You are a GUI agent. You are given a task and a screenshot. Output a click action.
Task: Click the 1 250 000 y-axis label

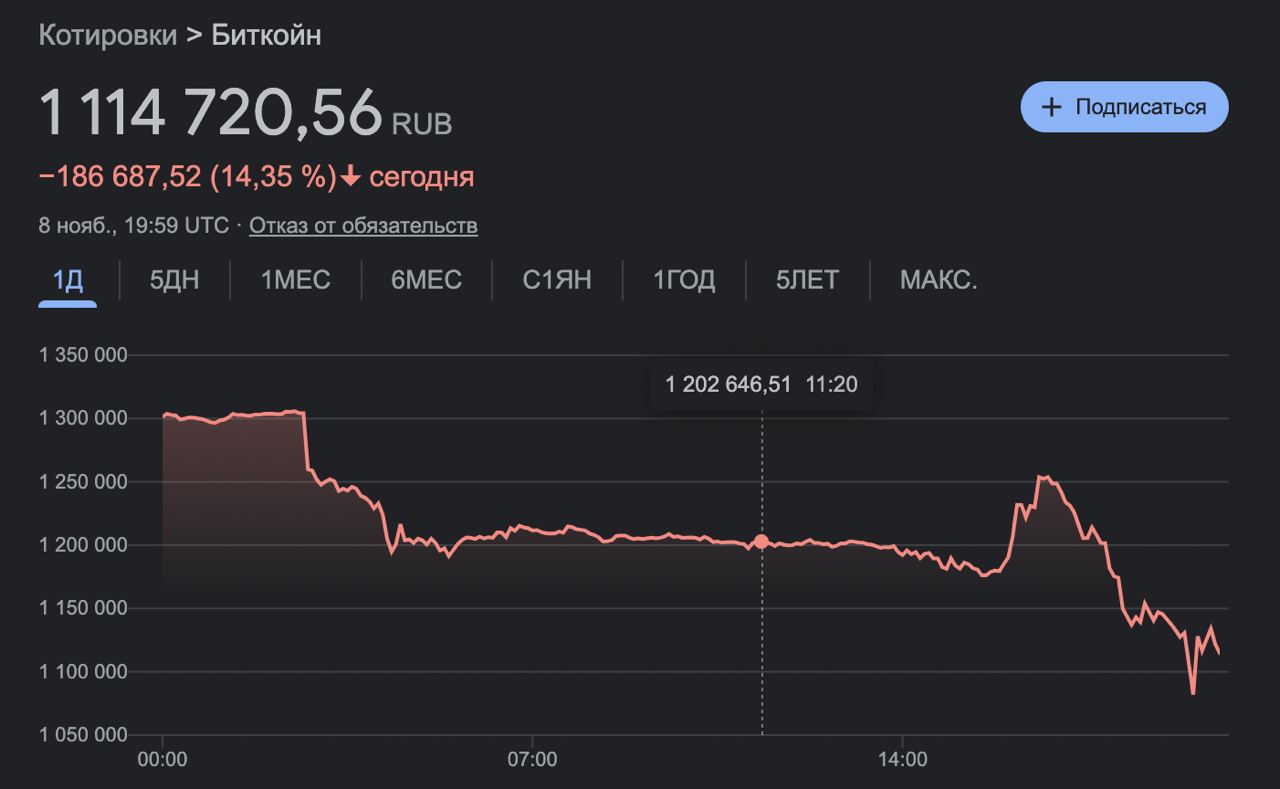pyautogui.click(x=84, y=482)
